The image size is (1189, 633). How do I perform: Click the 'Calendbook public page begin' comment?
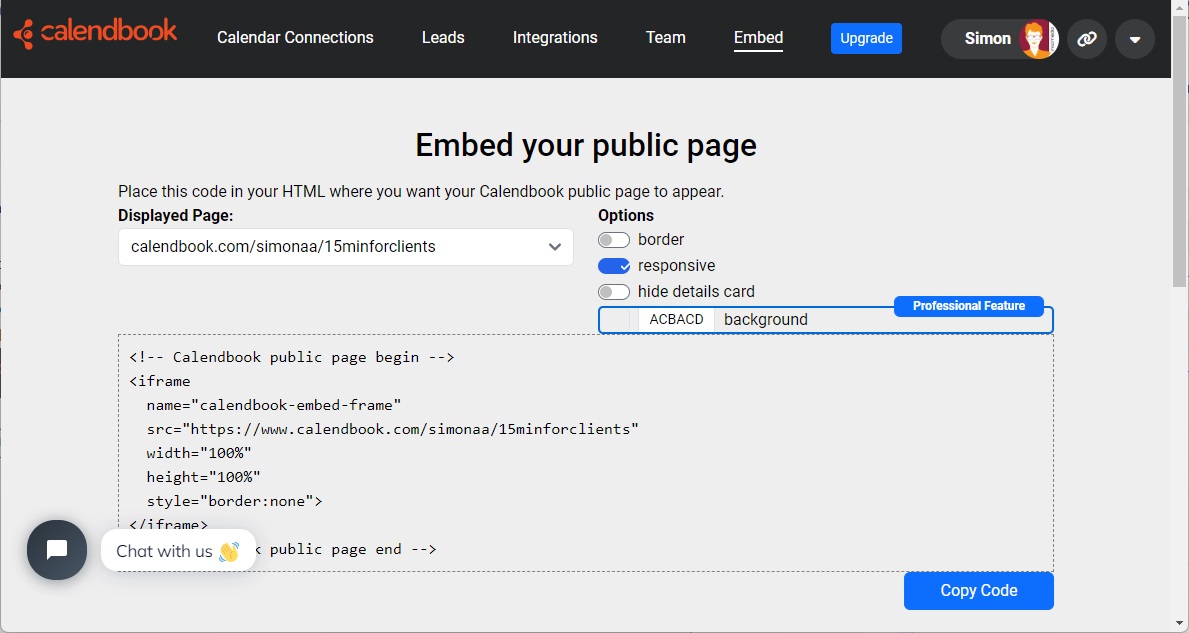click(x=291, y=357)
